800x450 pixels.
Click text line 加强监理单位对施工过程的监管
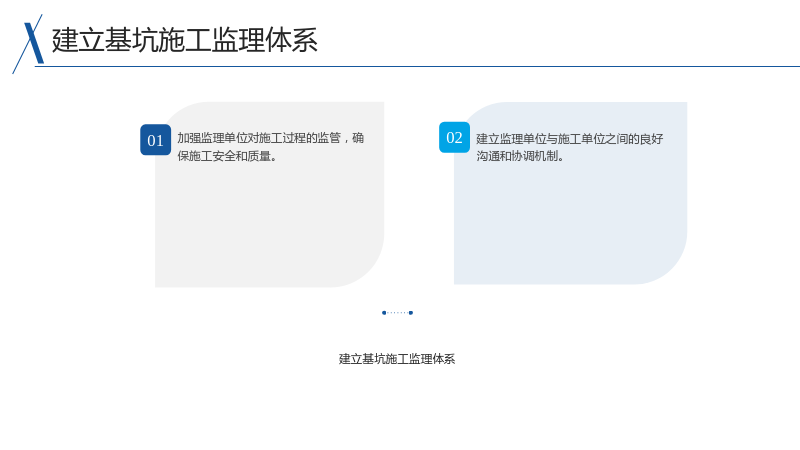coord(259,138)
